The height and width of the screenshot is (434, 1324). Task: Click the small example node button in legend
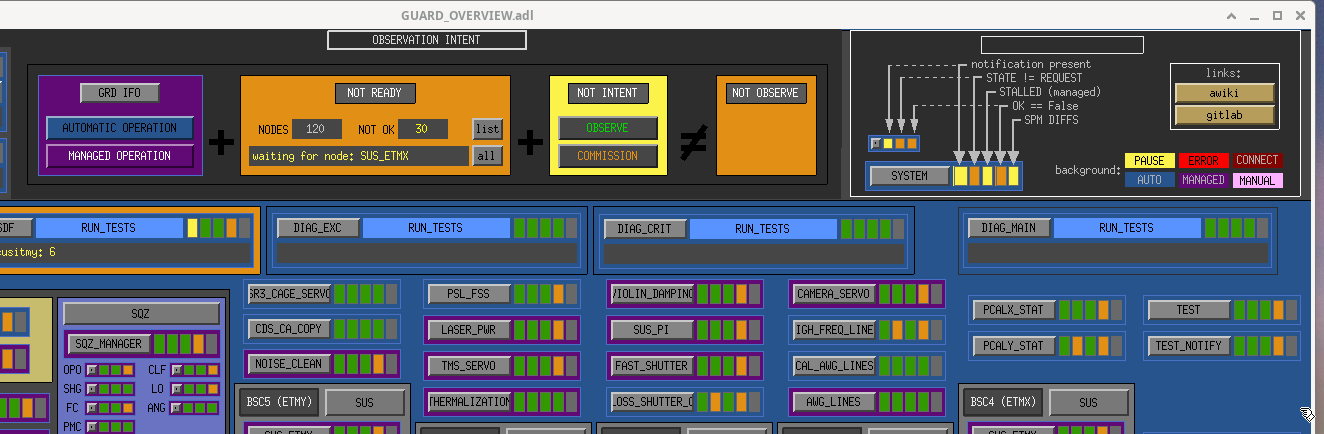(x=877, y=143)
